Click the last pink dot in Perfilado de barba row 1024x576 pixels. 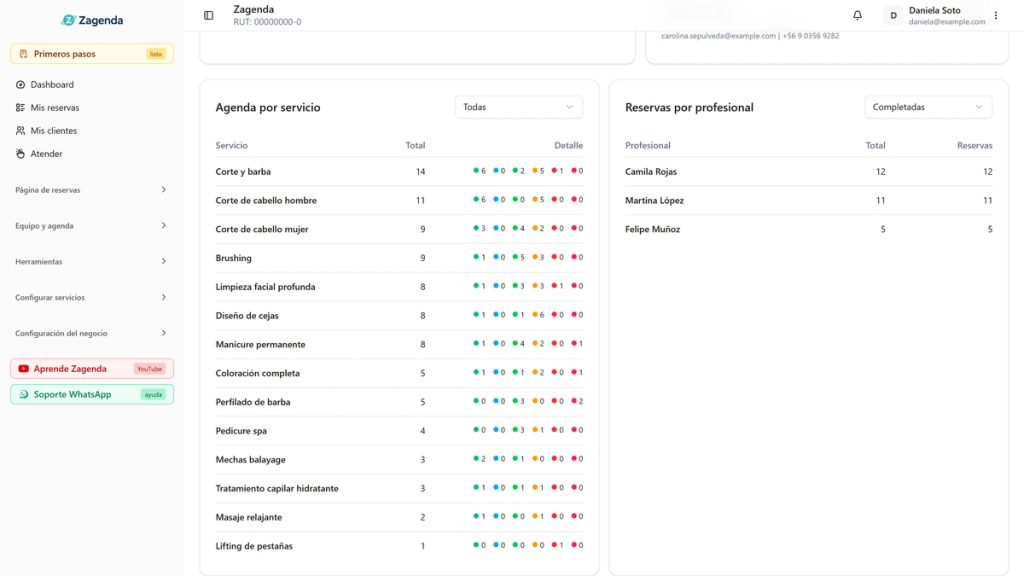(x=574, y=400)
